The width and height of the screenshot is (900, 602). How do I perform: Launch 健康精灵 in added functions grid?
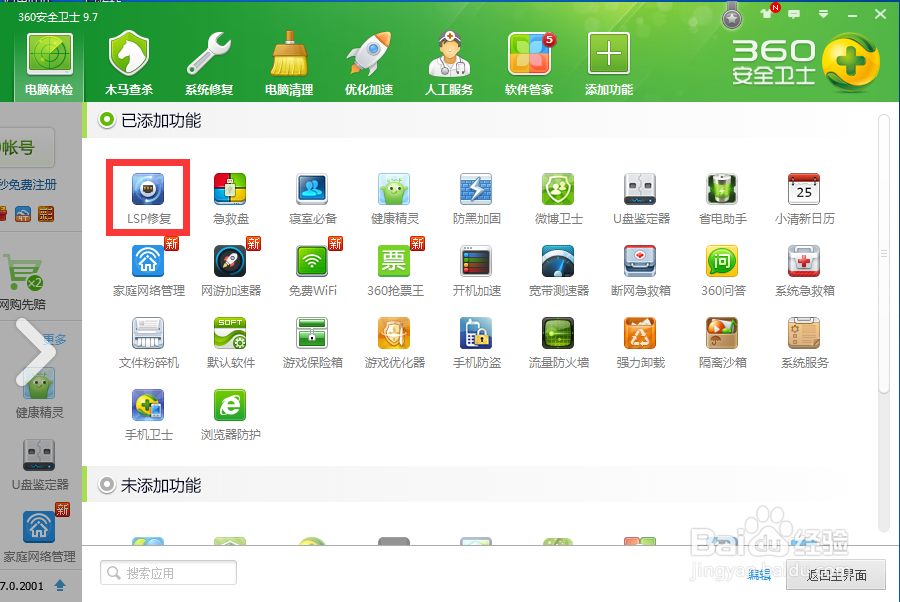point(394,199)
